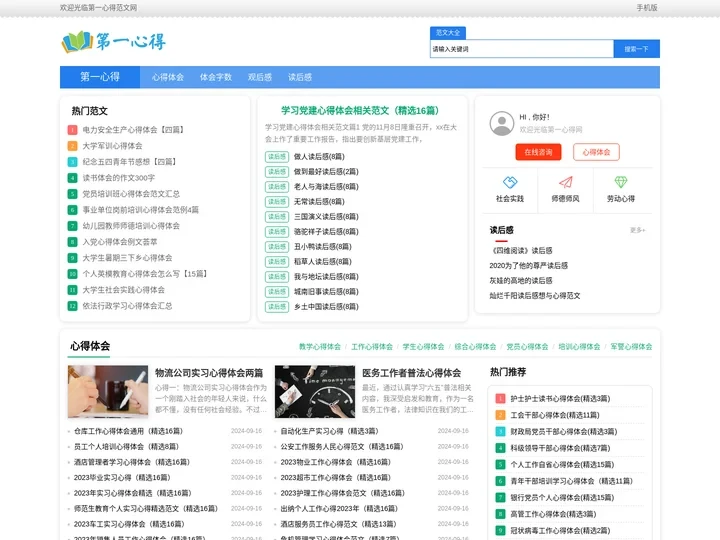Open the 工作心得体会 category link
The height and width of the screenshot is (540, 720).
372,347
